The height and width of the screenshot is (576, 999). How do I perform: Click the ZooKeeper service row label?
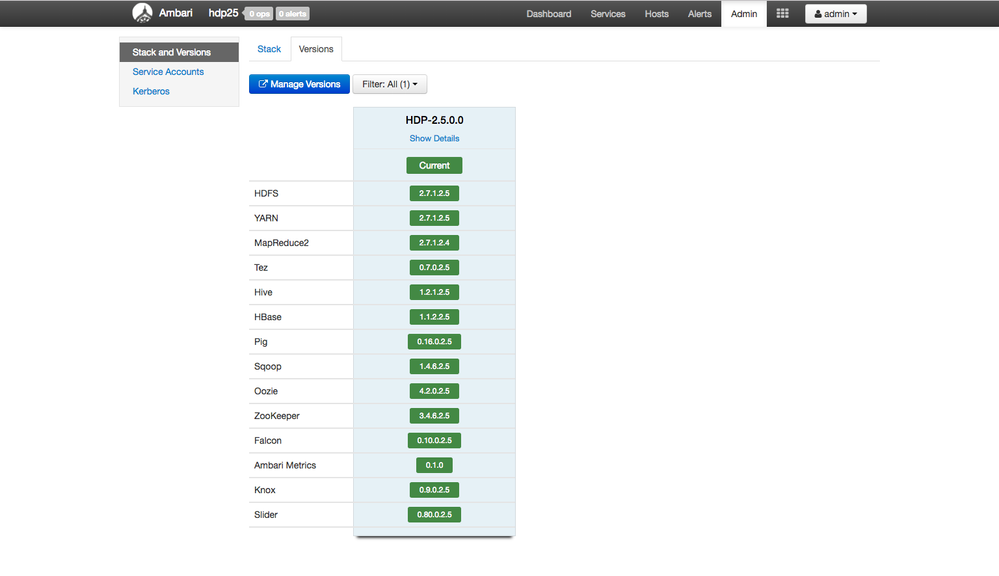point(277,416)
